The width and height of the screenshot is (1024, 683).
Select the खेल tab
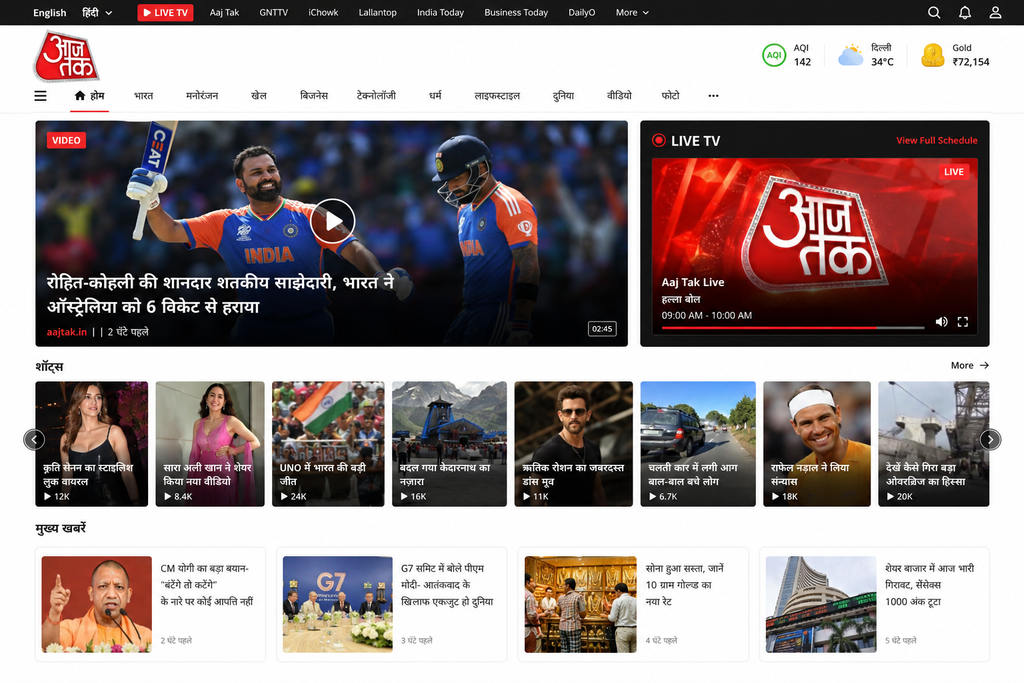click(259, 96)
